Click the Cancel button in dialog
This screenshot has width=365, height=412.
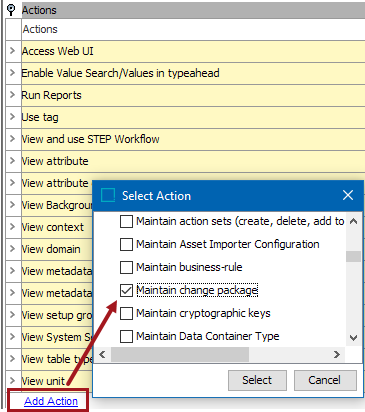coord(325,380)
